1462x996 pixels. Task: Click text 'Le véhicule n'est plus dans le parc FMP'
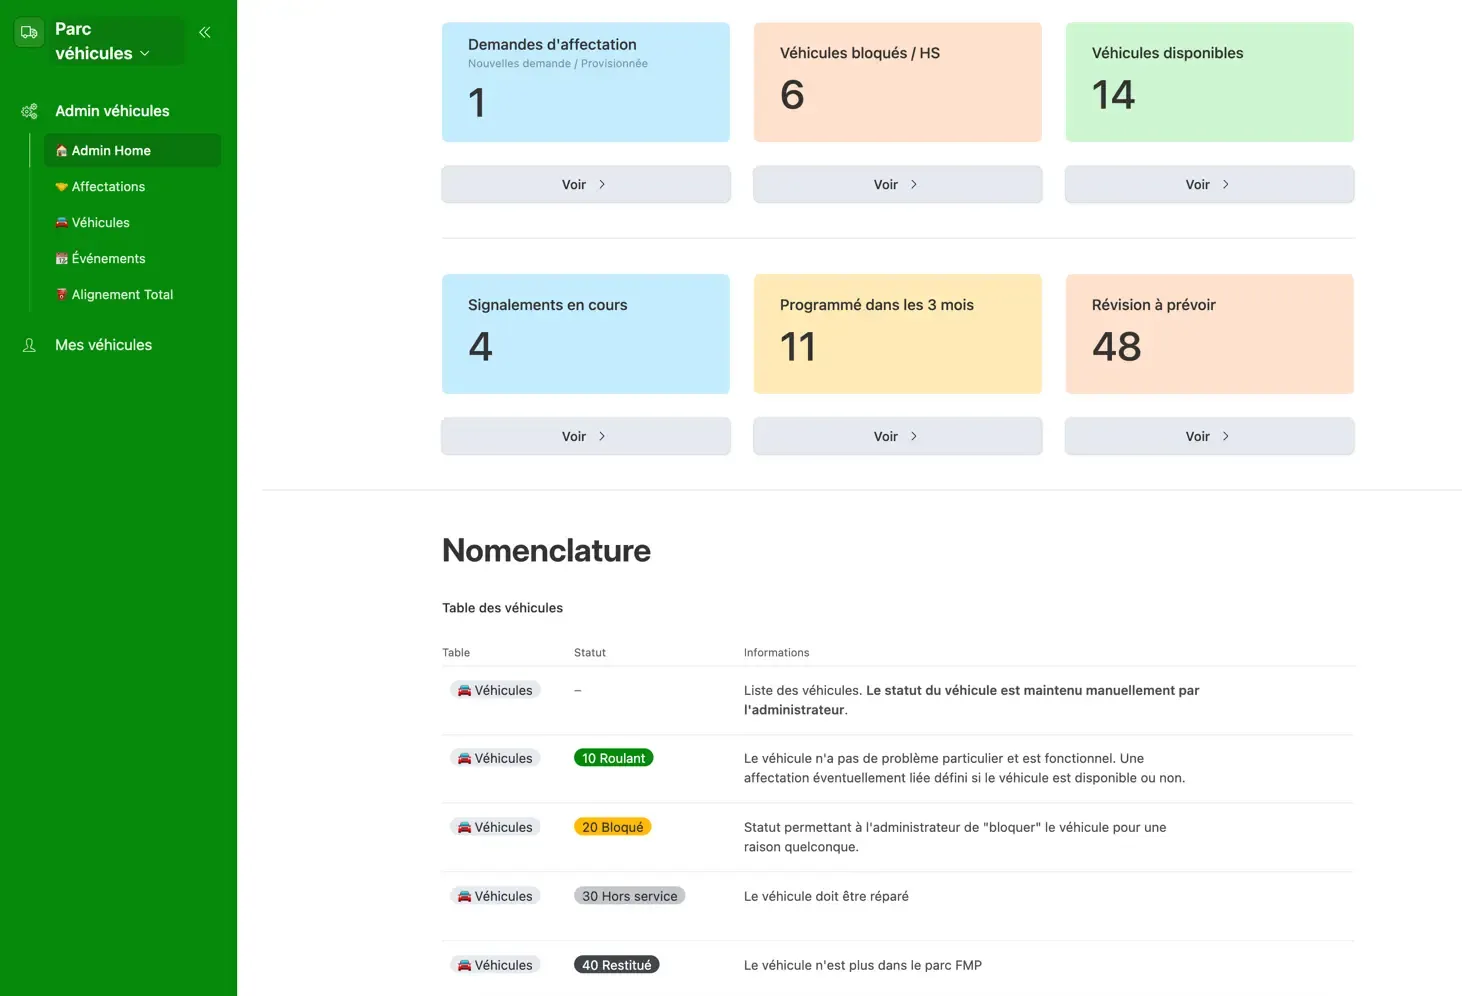click(863, 965)
